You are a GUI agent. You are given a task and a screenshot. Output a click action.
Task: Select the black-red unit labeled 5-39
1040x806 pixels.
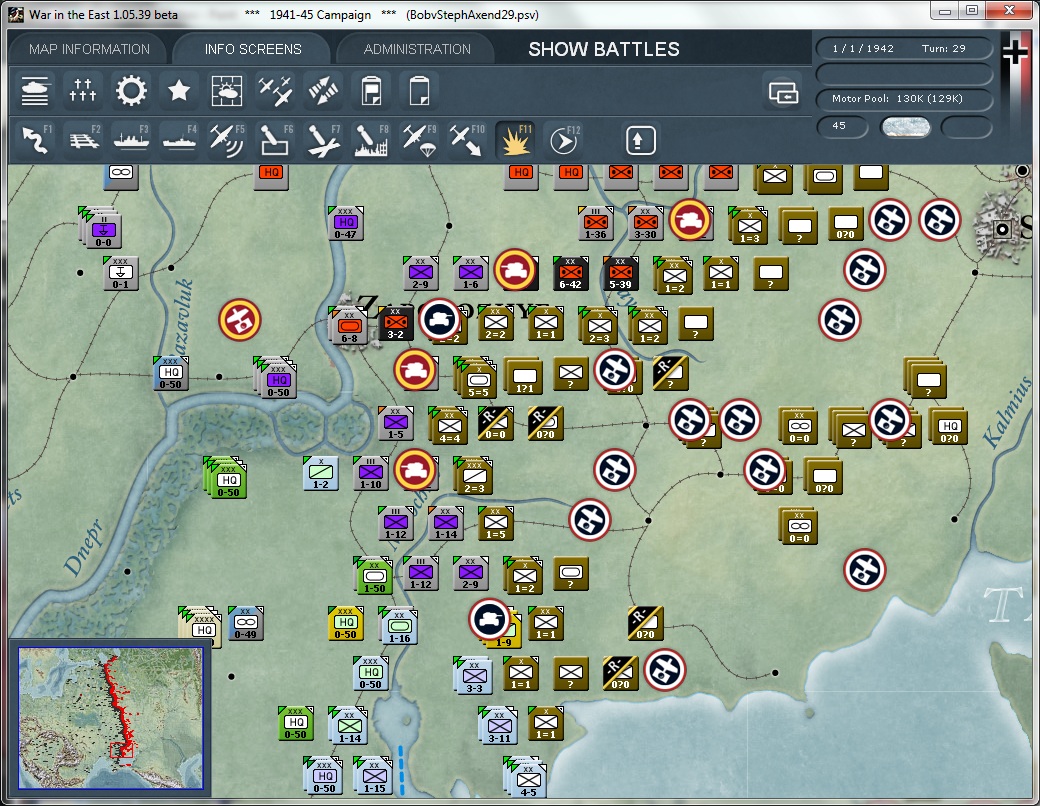(620, 273)
